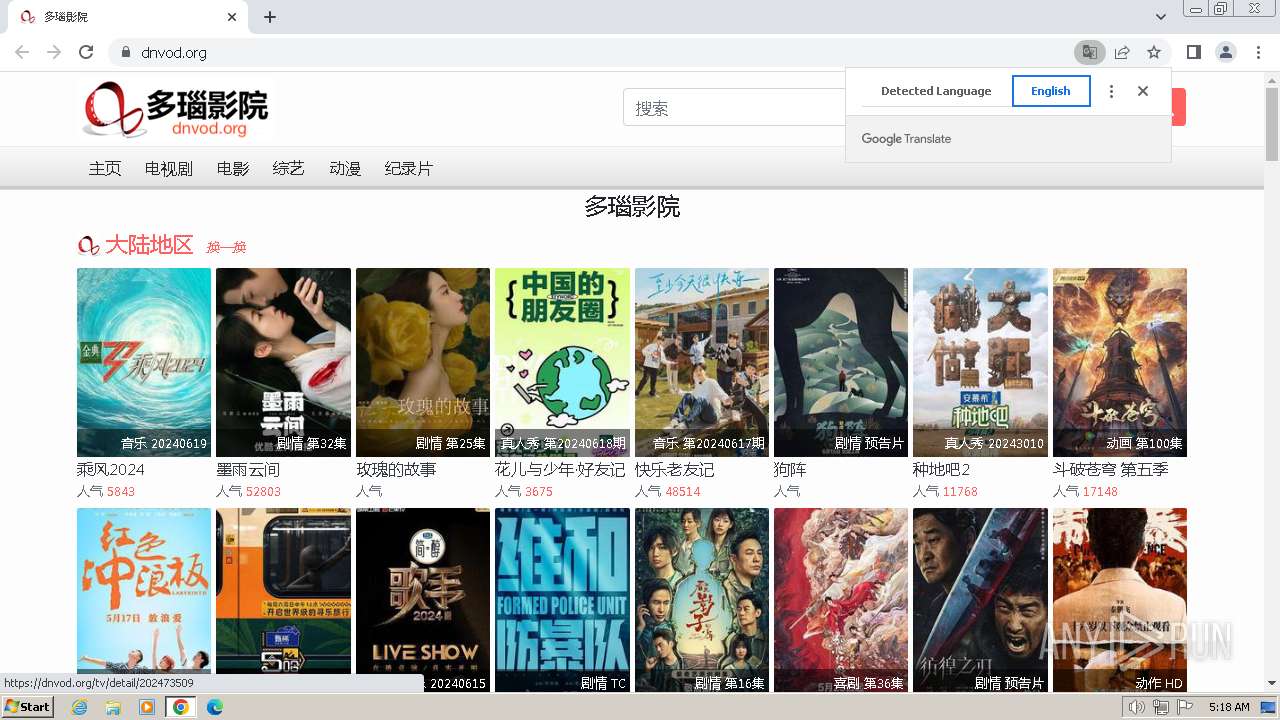Viewport: 1280px width, 720px height.
Task: Click the 红色冲浪板 poster thumbnail
Action: click(144, 600)
